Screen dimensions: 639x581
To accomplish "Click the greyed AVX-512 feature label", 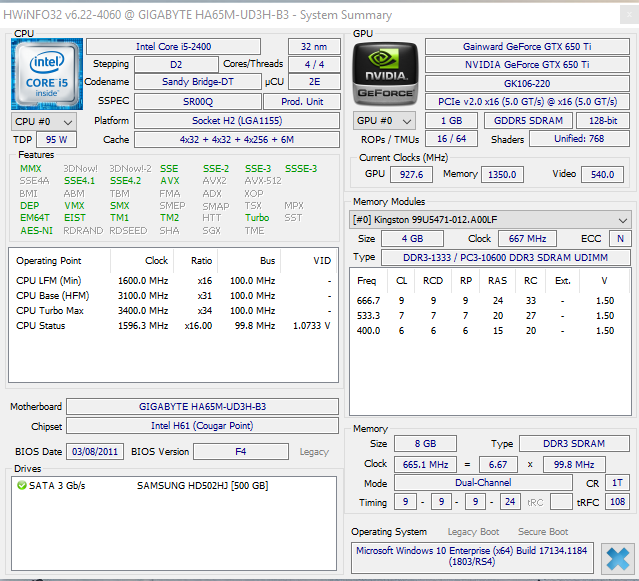I will click(x=263, y=180).
